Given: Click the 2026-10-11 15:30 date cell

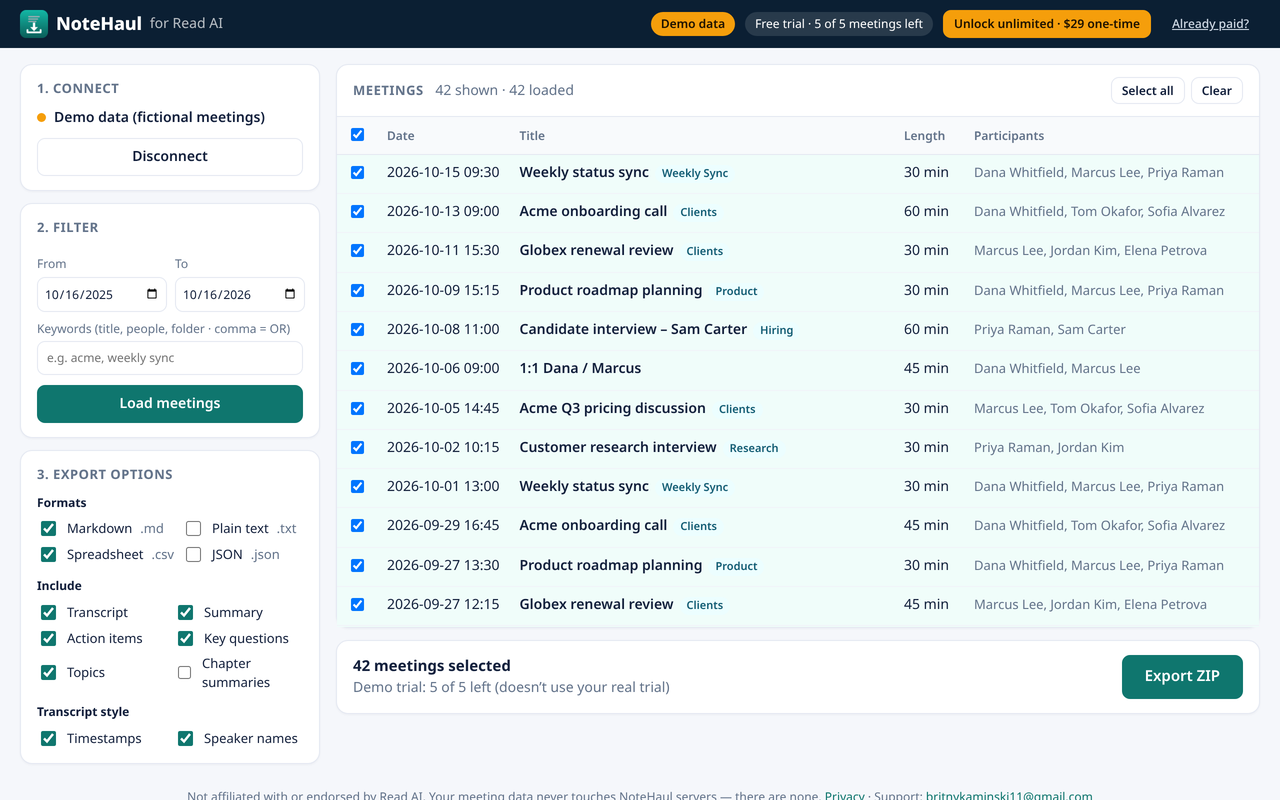Looking at the screenshot, I should (x=443, y=250).
